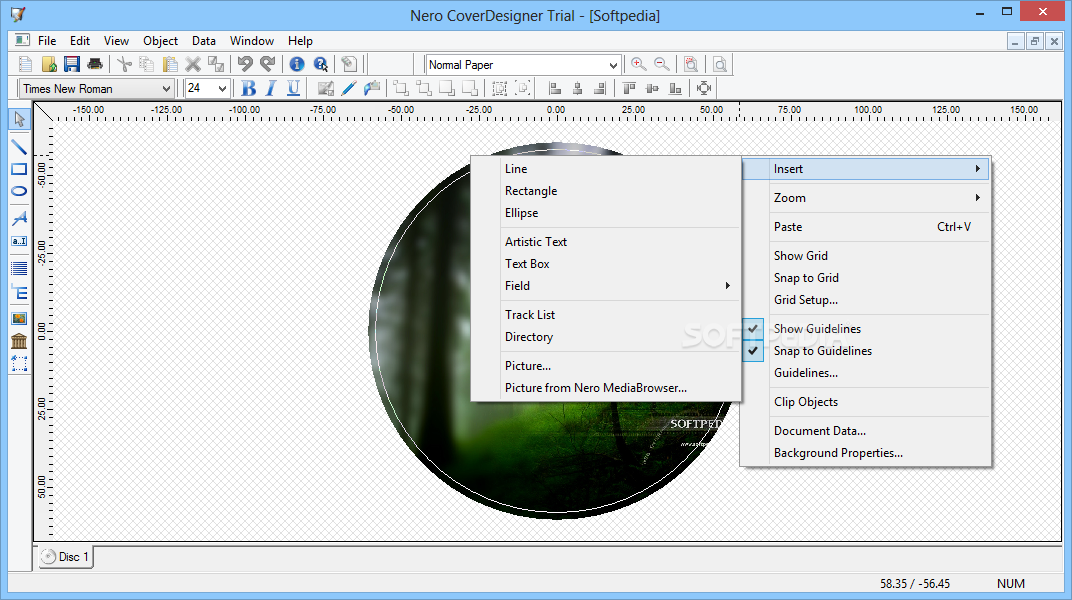Viewport: 1072px width, 600px height.
Task: Click the Redo arrow icon
Action: click(268, 64)
